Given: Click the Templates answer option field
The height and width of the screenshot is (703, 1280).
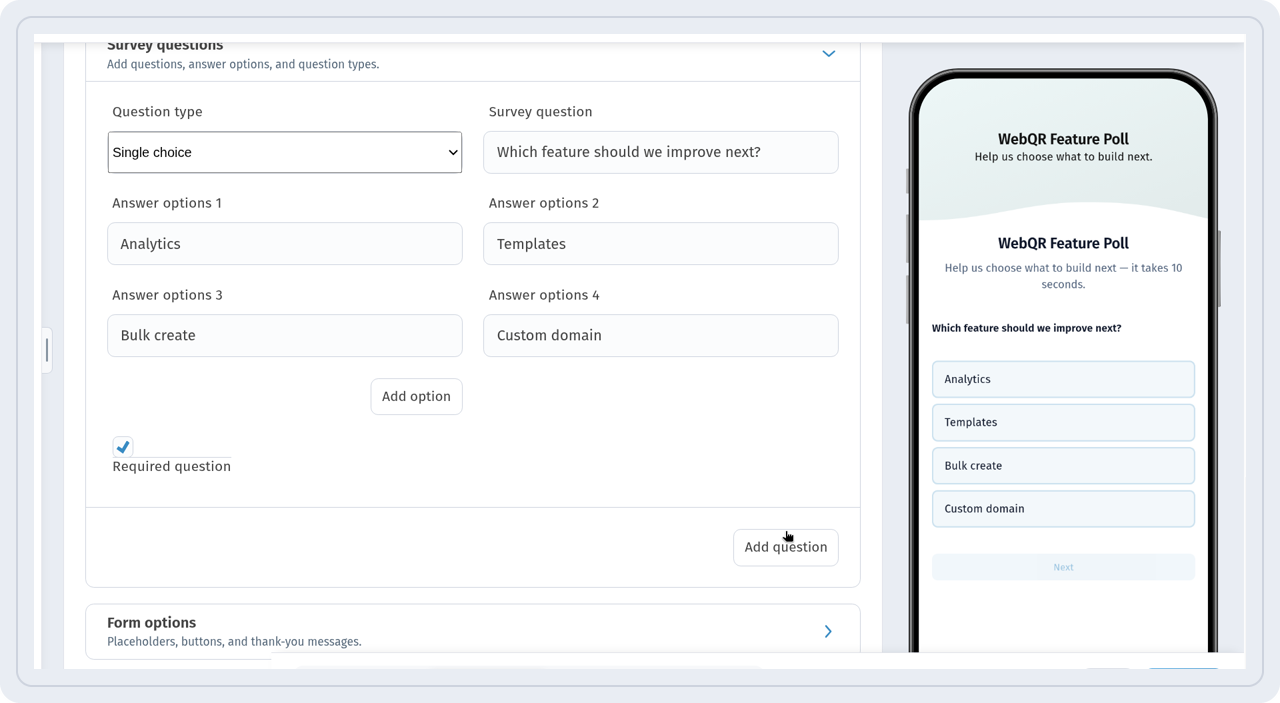Looking at the screenshot, I should click(661, 244).
